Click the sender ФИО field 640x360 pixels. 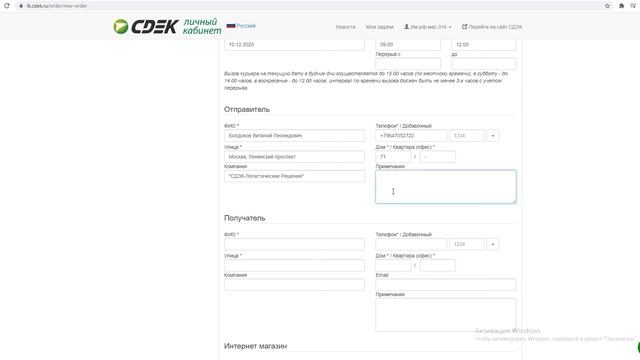[294, 136]
